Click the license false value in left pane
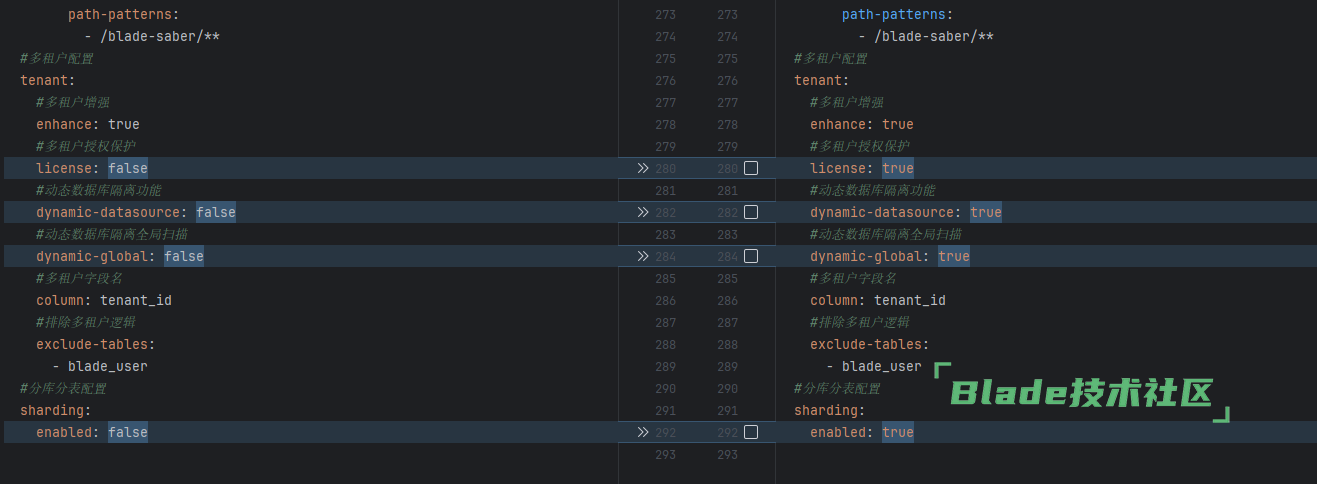The width and height of the screenshot is (1317, 484). click(128, 168)
